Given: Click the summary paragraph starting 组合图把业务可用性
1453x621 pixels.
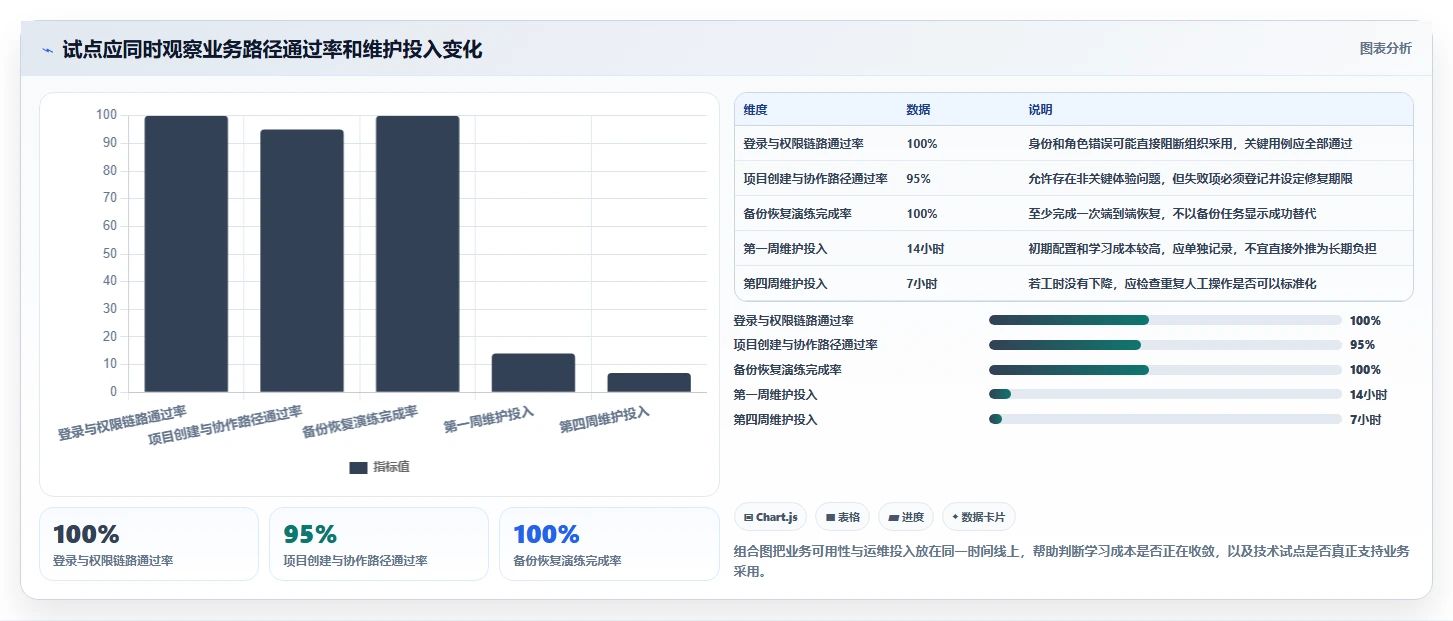Looking at the screenshot, I should 1071,562.
